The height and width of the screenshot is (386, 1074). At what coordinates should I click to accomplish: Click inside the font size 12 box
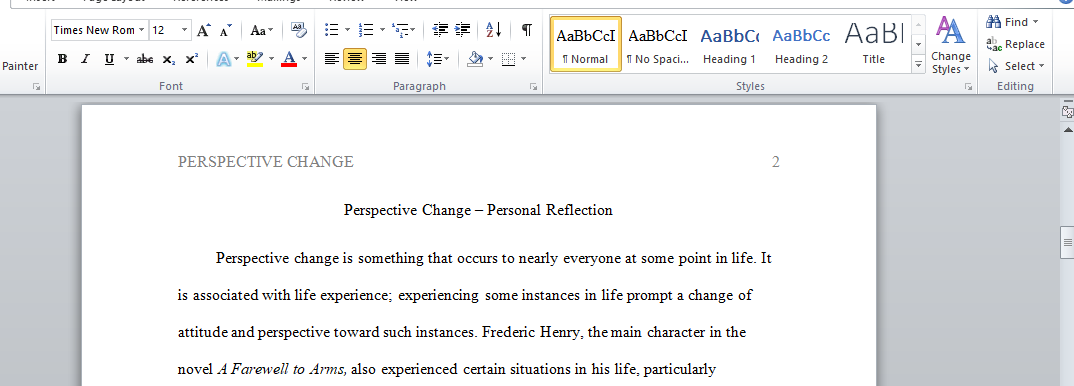164,30
